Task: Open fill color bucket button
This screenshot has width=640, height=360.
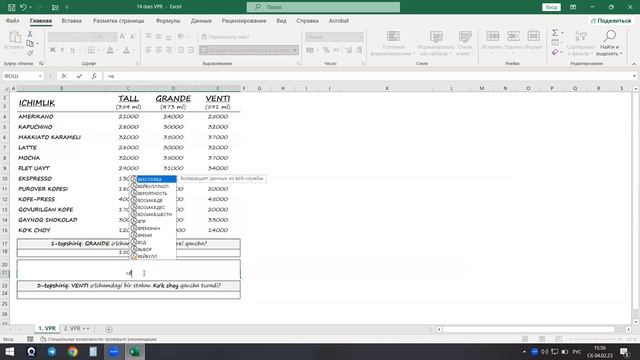Action: [x=110, y=50]
